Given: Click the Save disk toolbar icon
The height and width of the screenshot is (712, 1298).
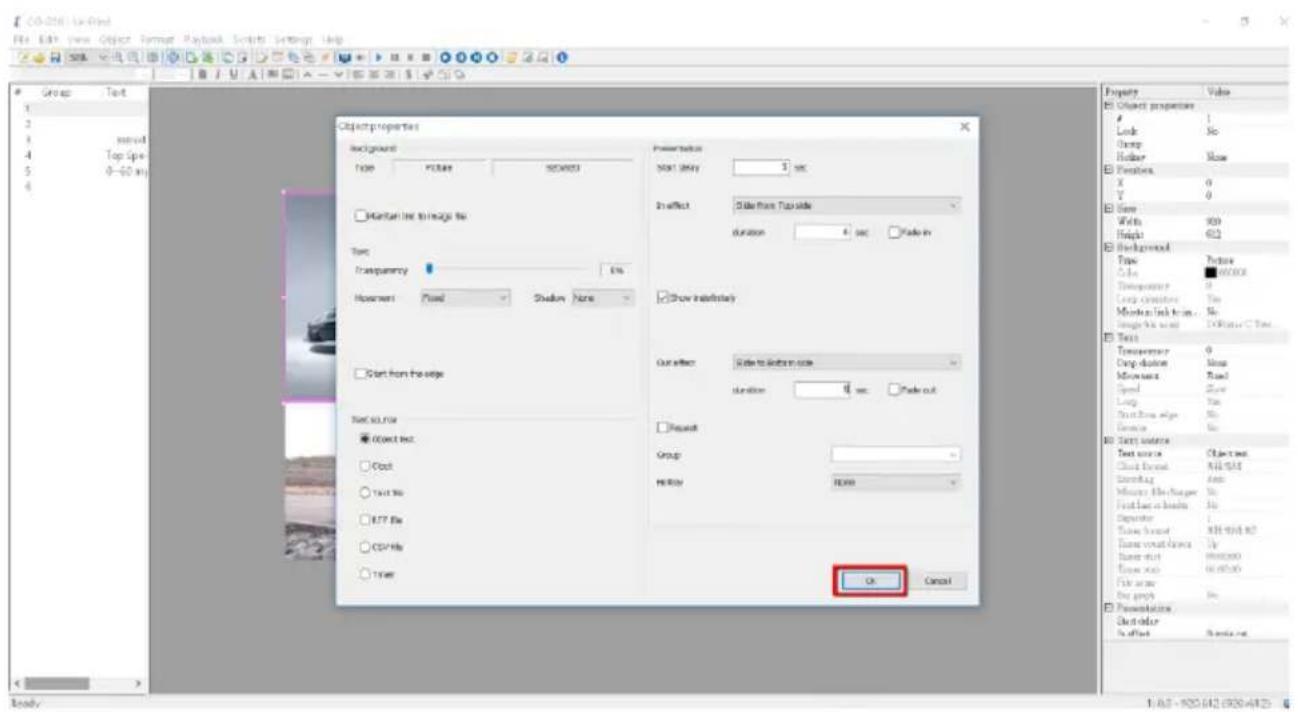Looking at the screenshot, I should coord(56,58).
